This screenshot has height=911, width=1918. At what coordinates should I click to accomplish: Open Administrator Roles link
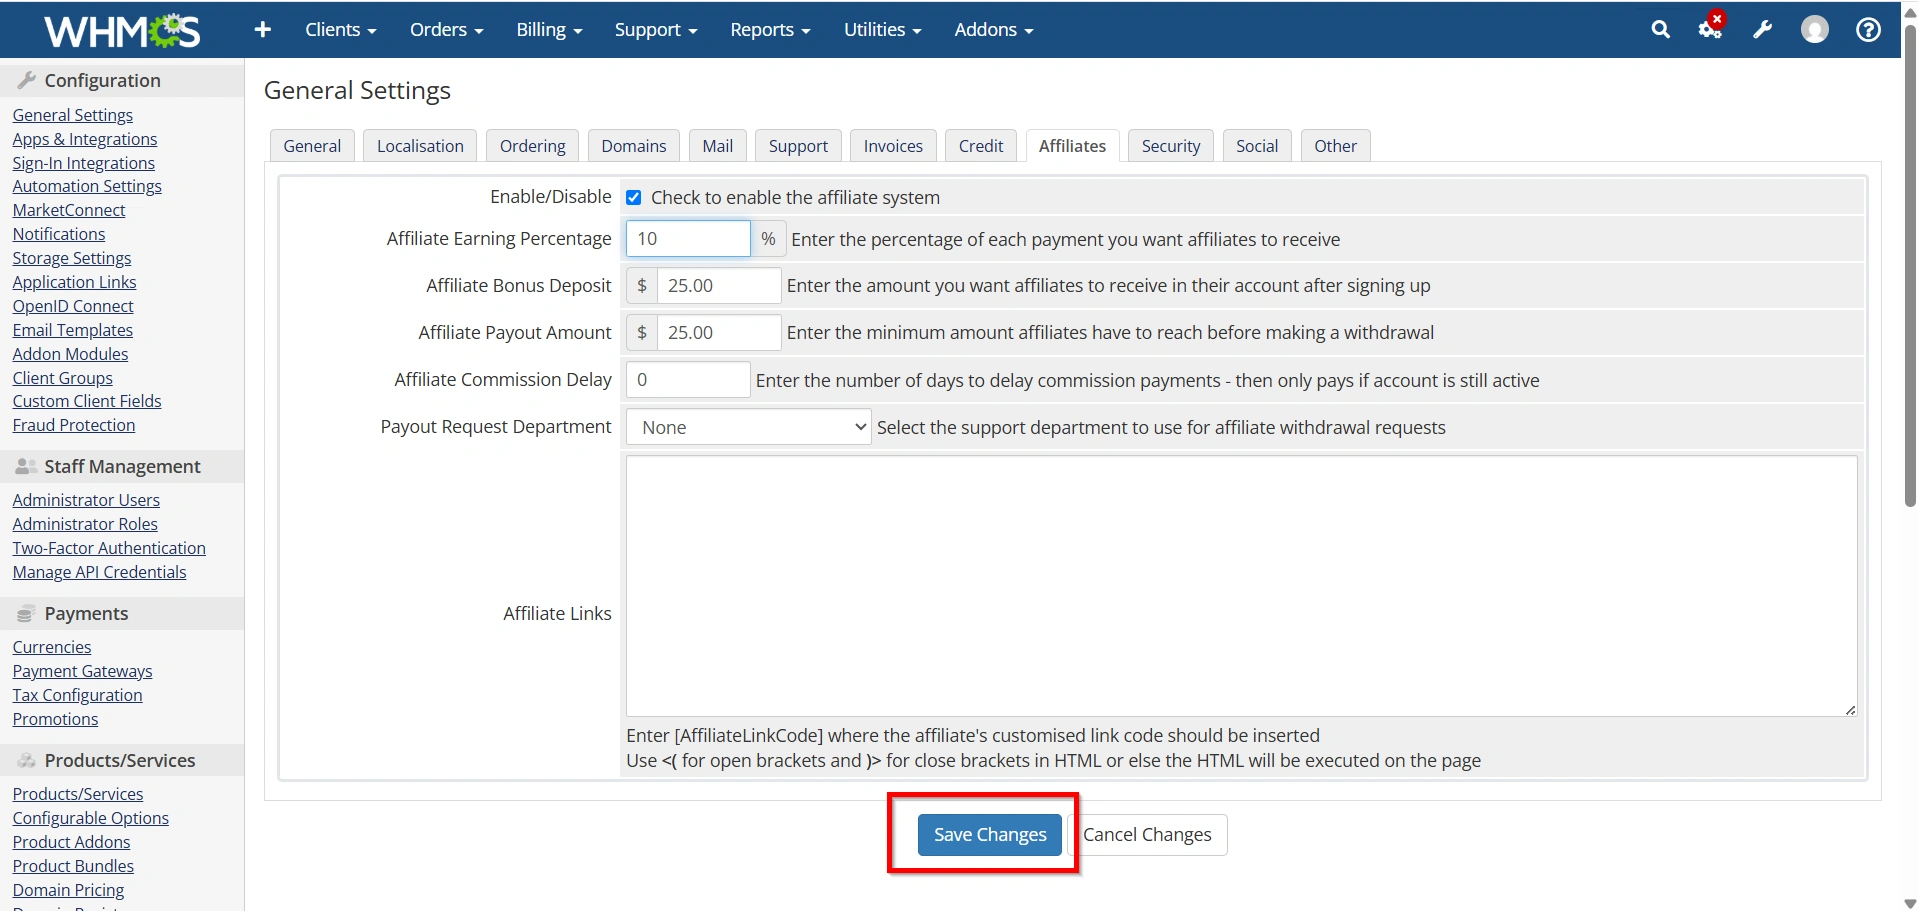[x=85, y=524]
